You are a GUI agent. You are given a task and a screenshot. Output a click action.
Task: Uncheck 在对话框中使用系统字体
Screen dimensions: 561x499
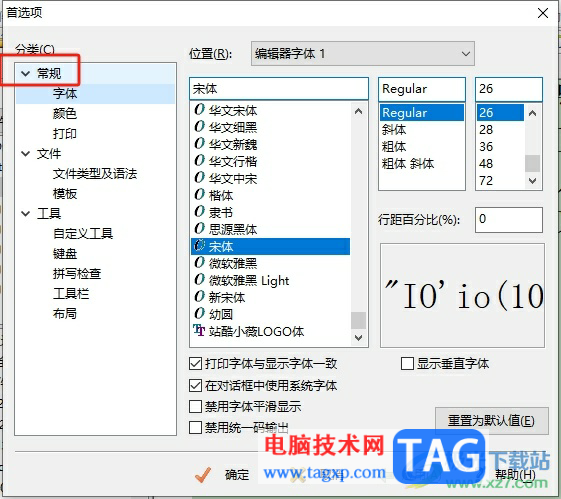coord(195,386)
